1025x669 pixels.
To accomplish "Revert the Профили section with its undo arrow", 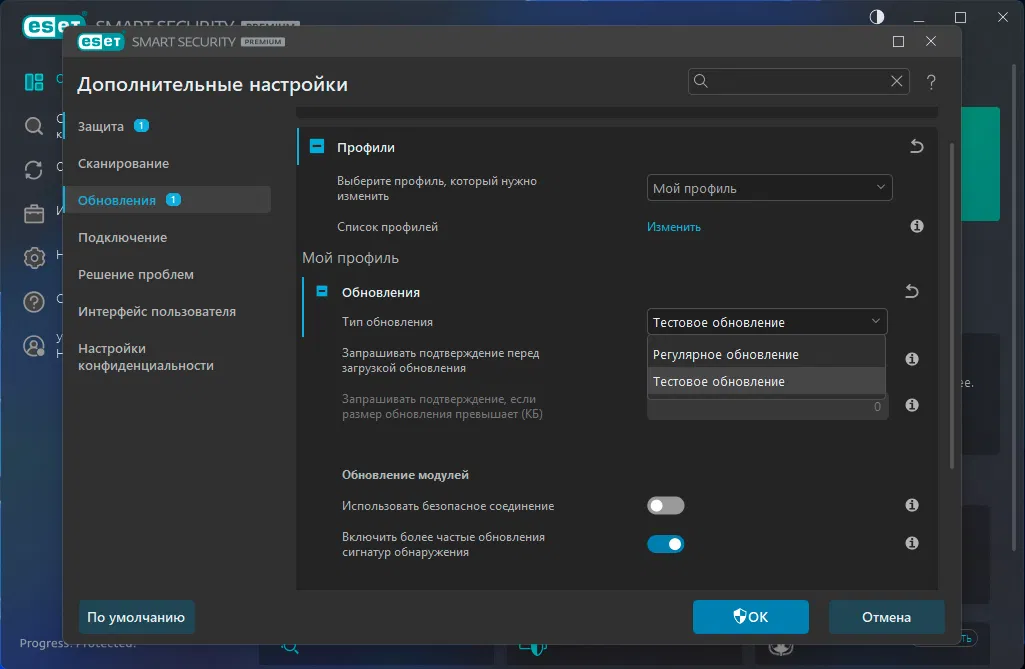I will pyautogui.click(x=916, y=146).
